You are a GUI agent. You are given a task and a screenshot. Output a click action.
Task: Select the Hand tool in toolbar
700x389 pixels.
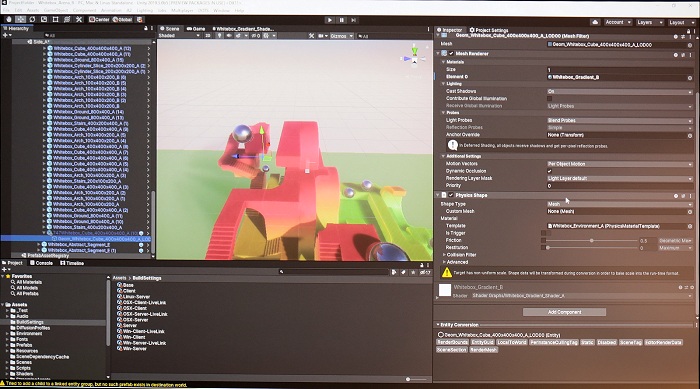8,20
